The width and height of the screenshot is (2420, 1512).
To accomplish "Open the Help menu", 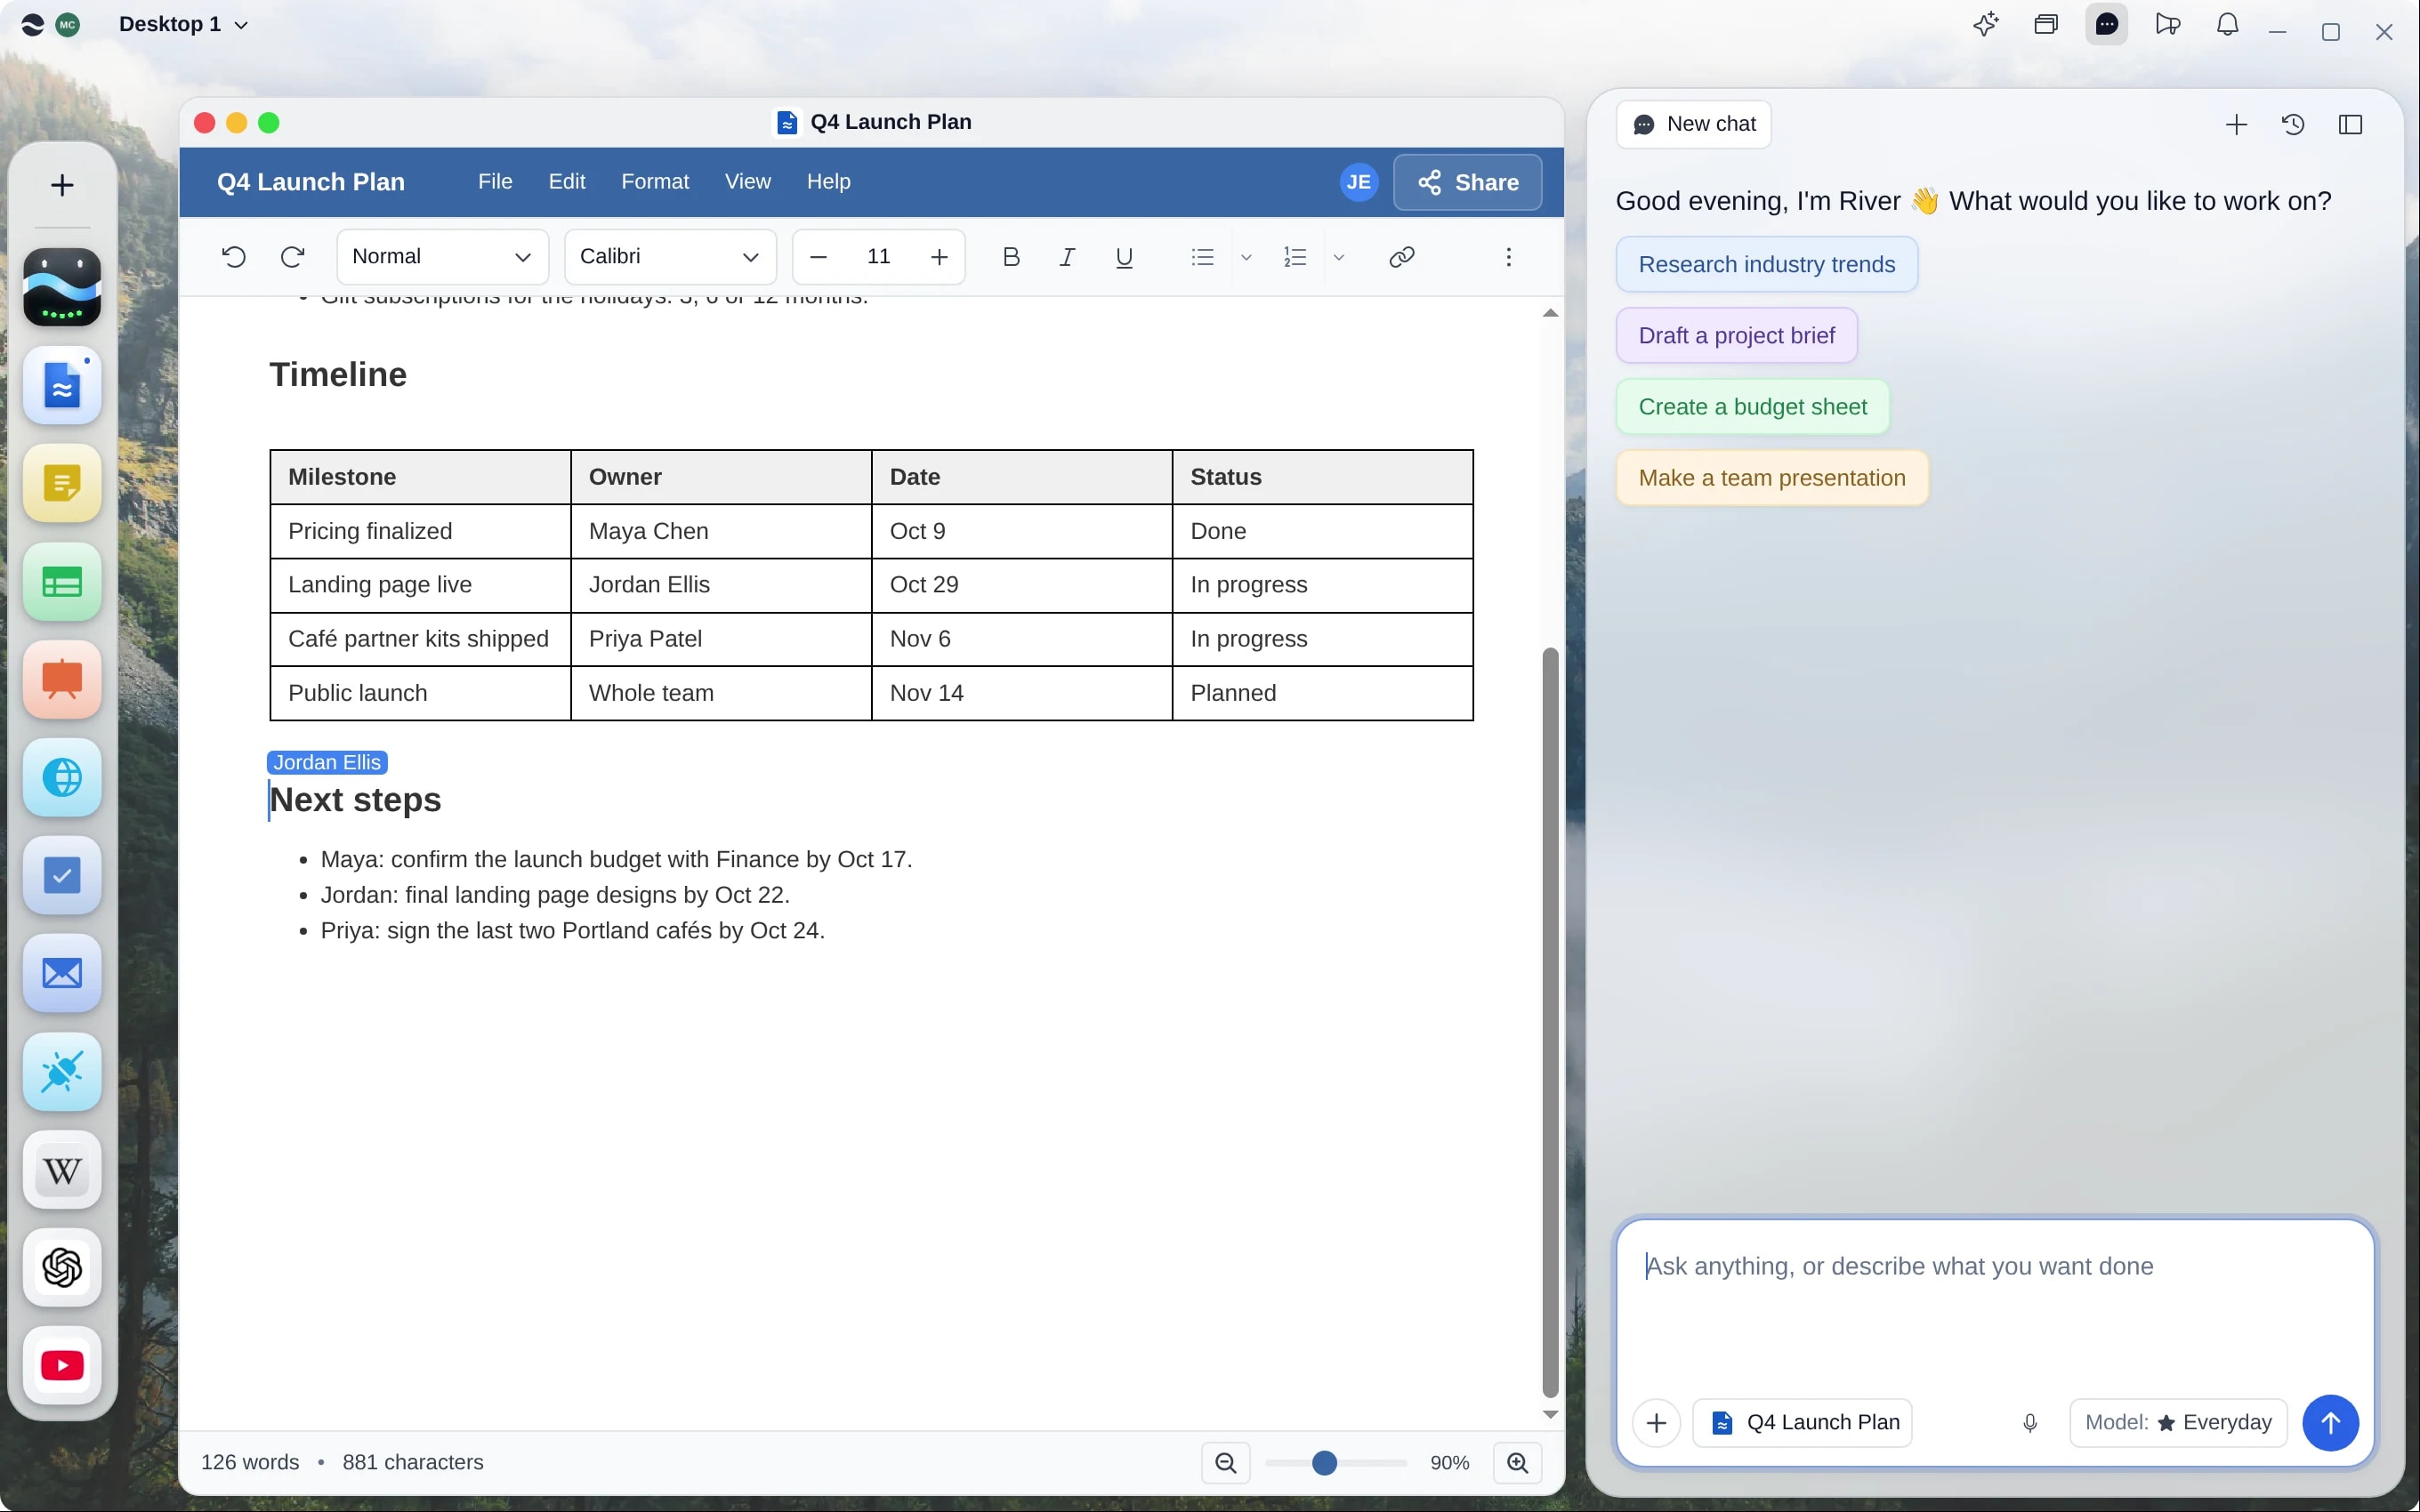I will pos(828,182).
